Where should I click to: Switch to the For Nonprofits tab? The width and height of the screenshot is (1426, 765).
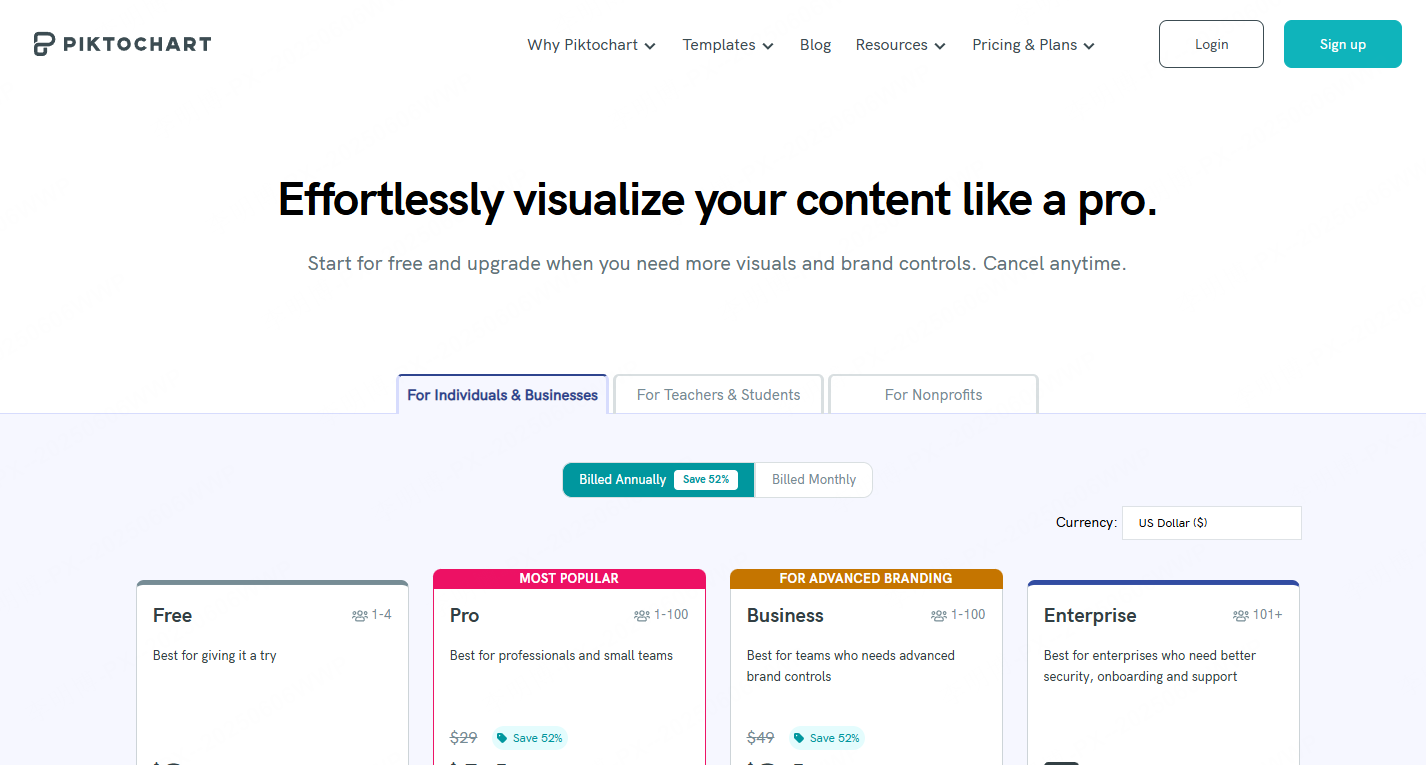(932, 394)
